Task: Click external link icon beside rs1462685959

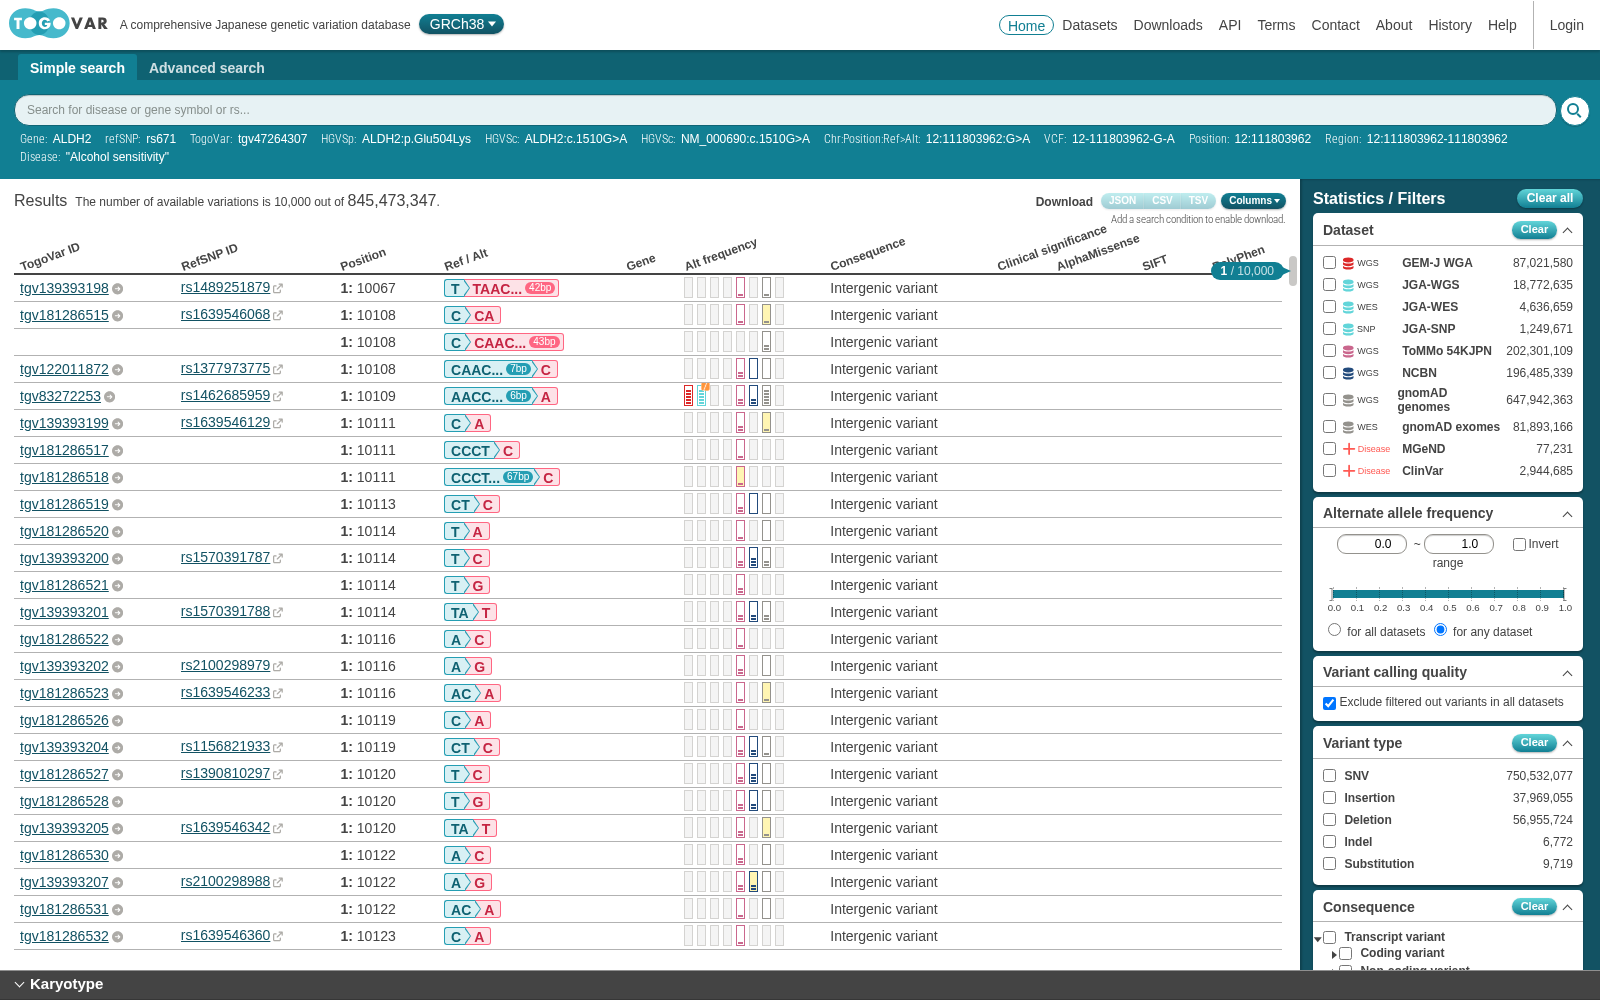Action: [278, 396]
